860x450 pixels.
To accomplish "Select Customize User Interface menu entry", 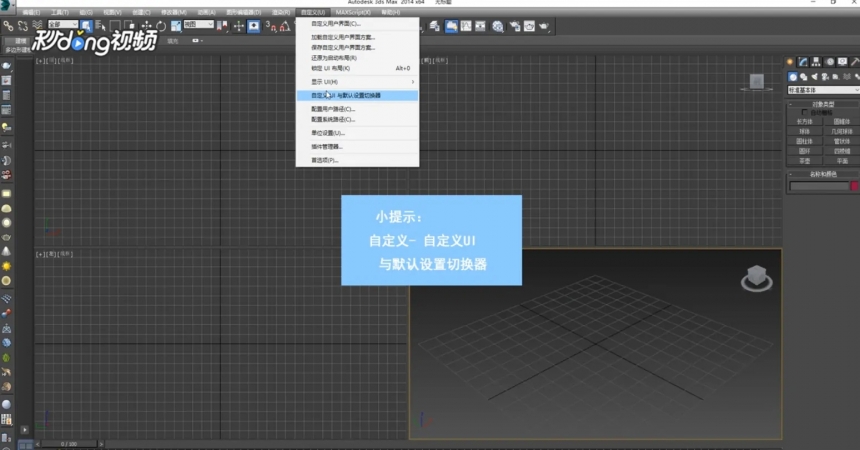I will pyautogui.click(x=357, y=24).
